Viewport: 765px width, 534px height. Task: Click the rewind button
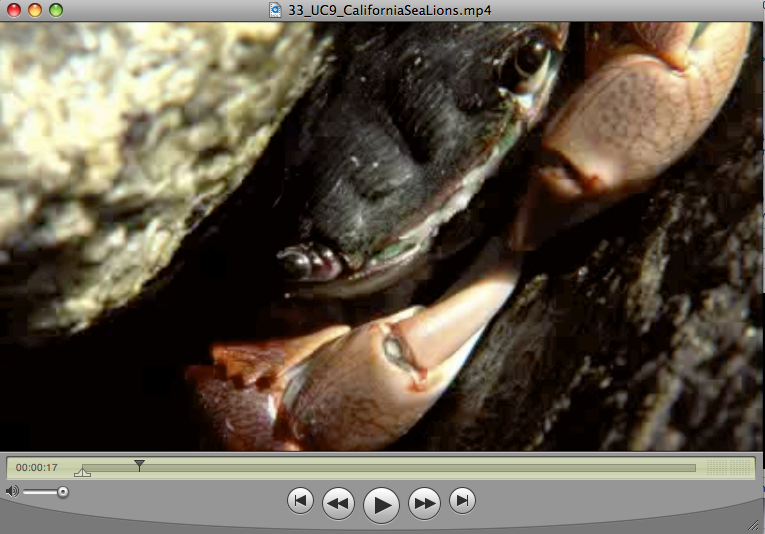point(339,503)
